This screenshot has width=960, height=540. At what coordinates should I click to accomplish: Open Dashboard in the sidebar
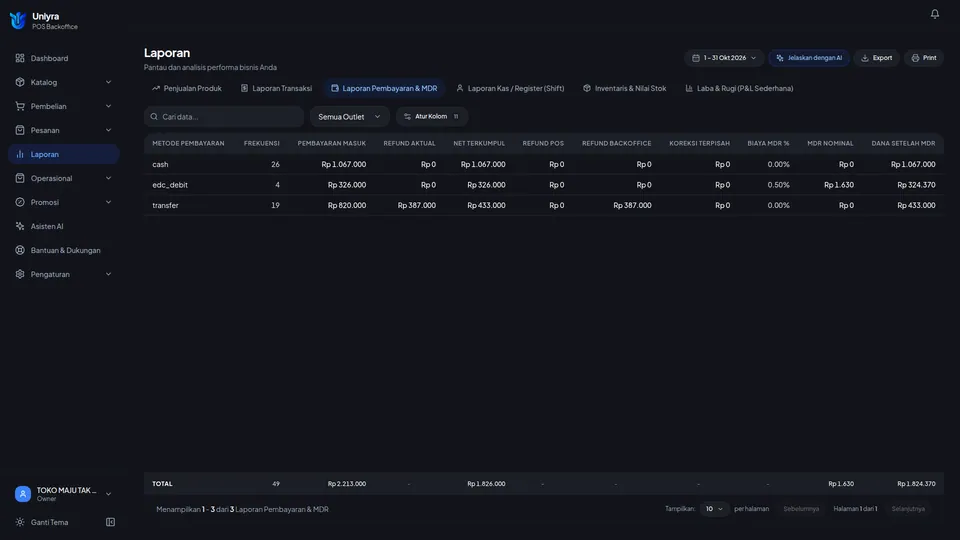[64, 58]
